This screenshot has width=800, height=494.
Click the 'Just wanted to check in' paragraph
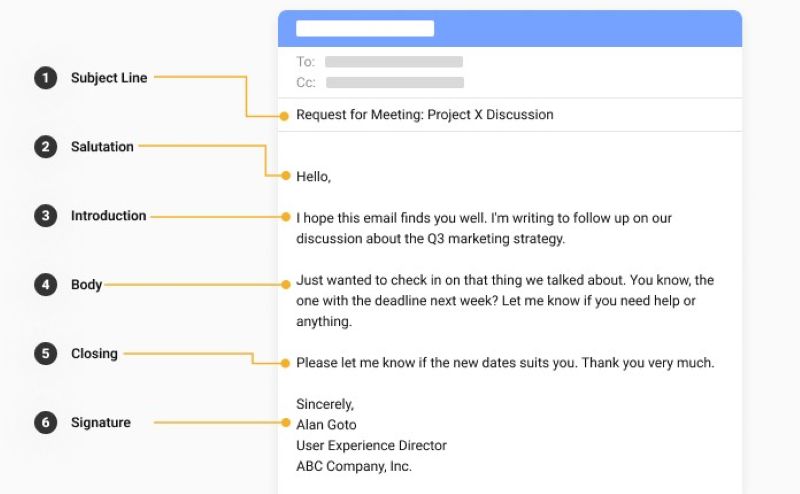coord(505,301)
